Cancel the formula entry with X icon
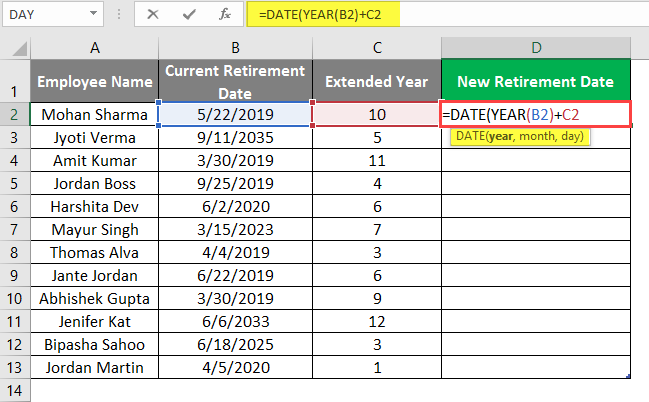Image resolution: width=649 pixels, height=402 pixels. (151, 15)
